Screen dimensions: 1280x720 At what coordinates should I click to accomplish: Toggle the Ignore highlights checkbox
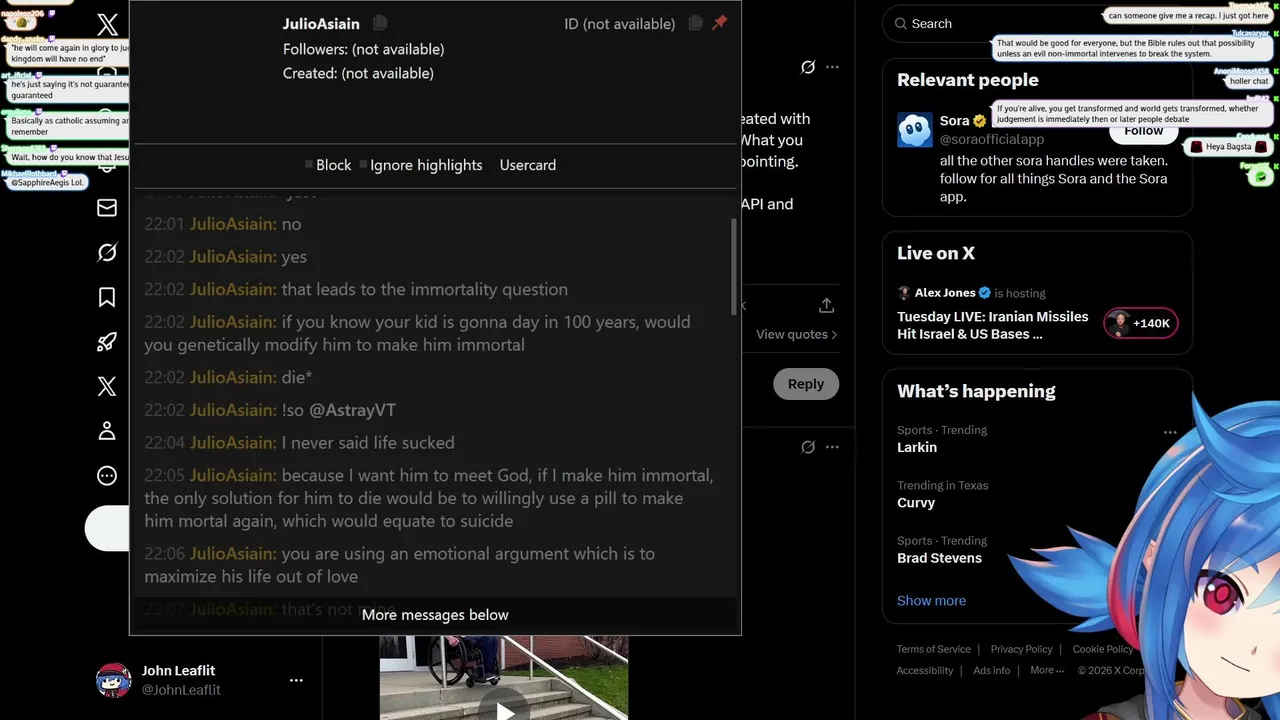[363, 165]
